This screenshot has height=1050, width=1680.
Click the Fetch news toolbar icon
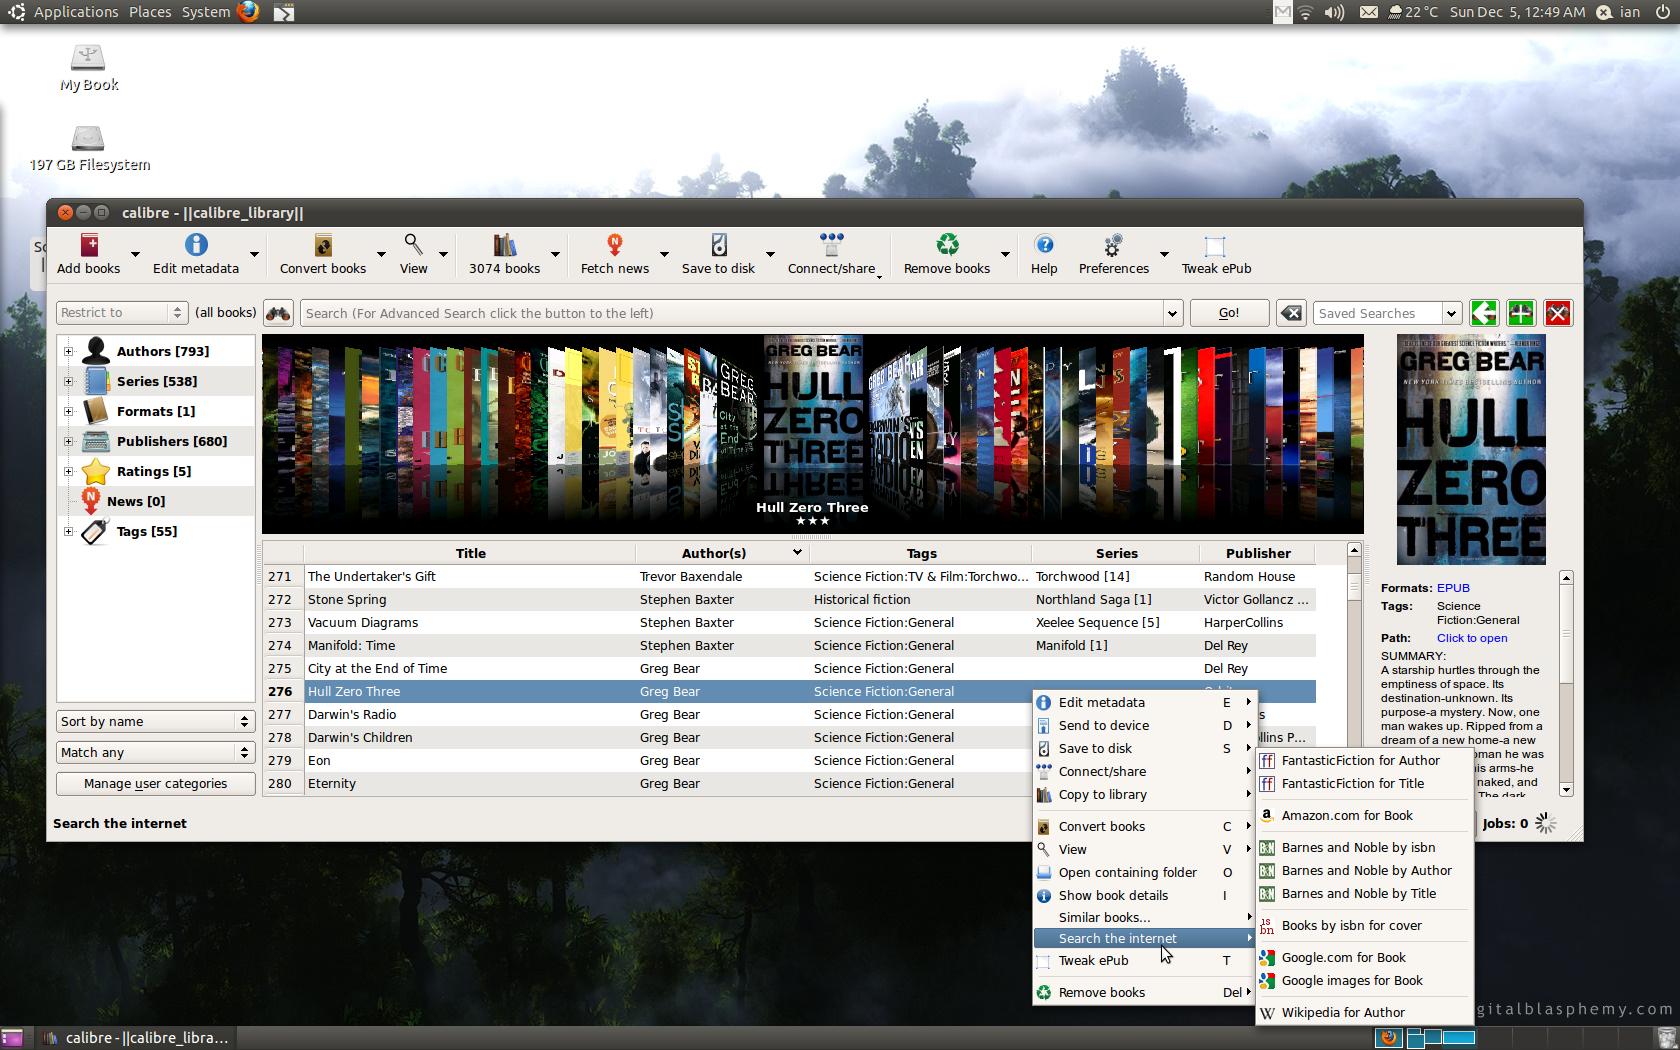pyautogui.click(x=615, y=246)
